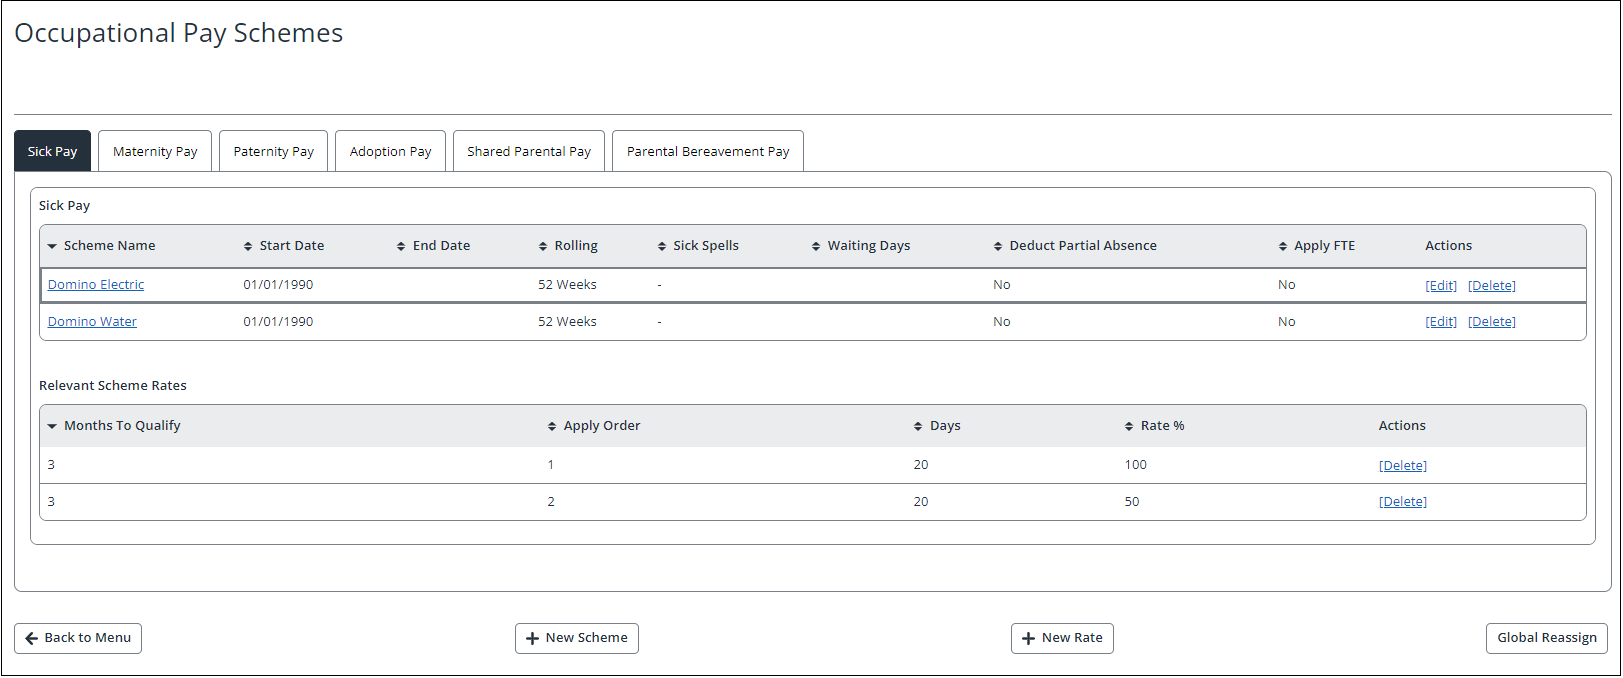Edit the Domino Water scheme

point(1441,322)
